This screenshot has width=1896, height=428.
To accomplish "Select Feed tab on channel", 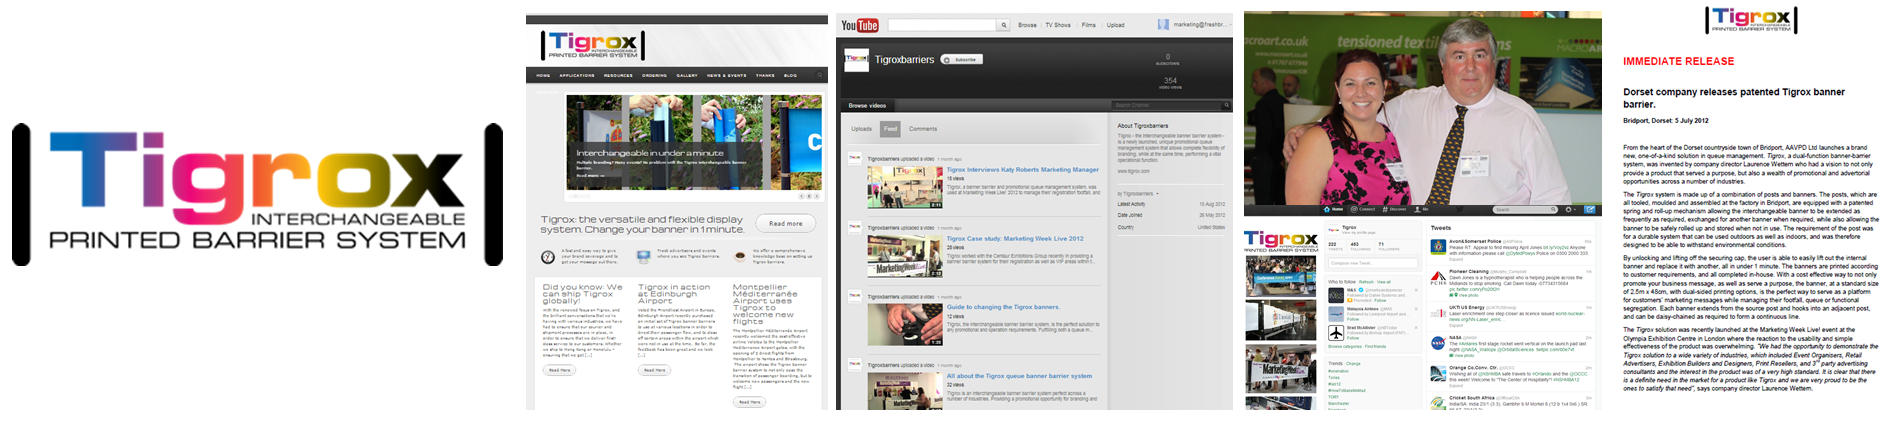I will pyautogui.click(x=890, y=128).
